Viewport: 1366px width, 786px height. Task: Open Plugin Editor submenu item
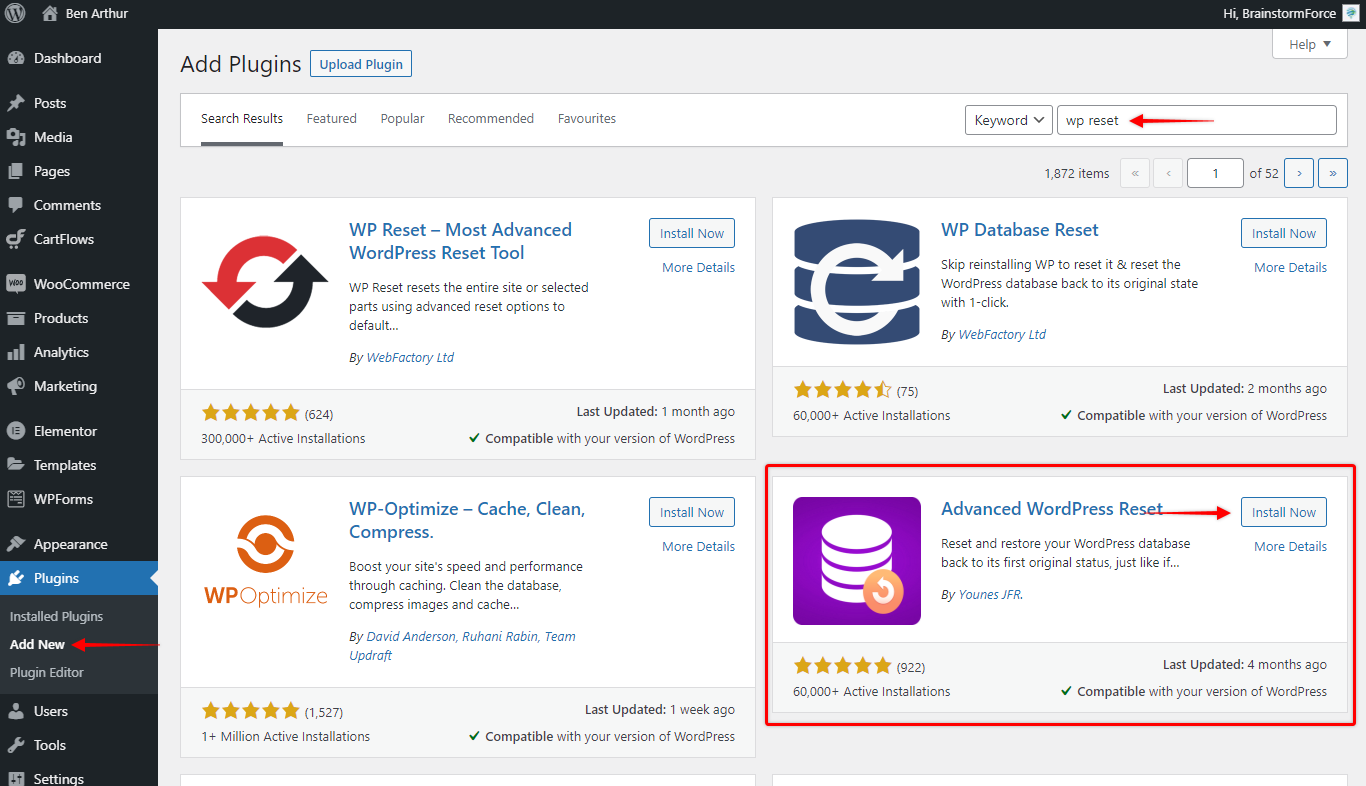(x=47, y=672)
